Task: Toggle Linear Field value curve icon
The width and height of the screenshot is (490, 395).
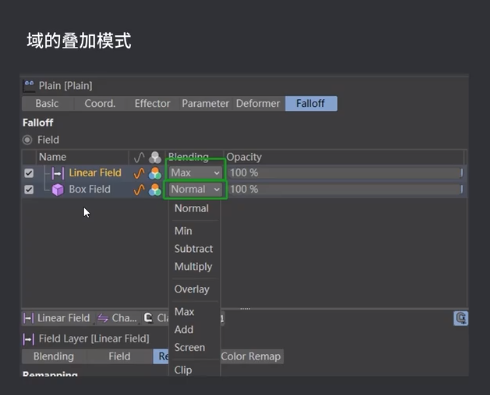Action: 139,173
